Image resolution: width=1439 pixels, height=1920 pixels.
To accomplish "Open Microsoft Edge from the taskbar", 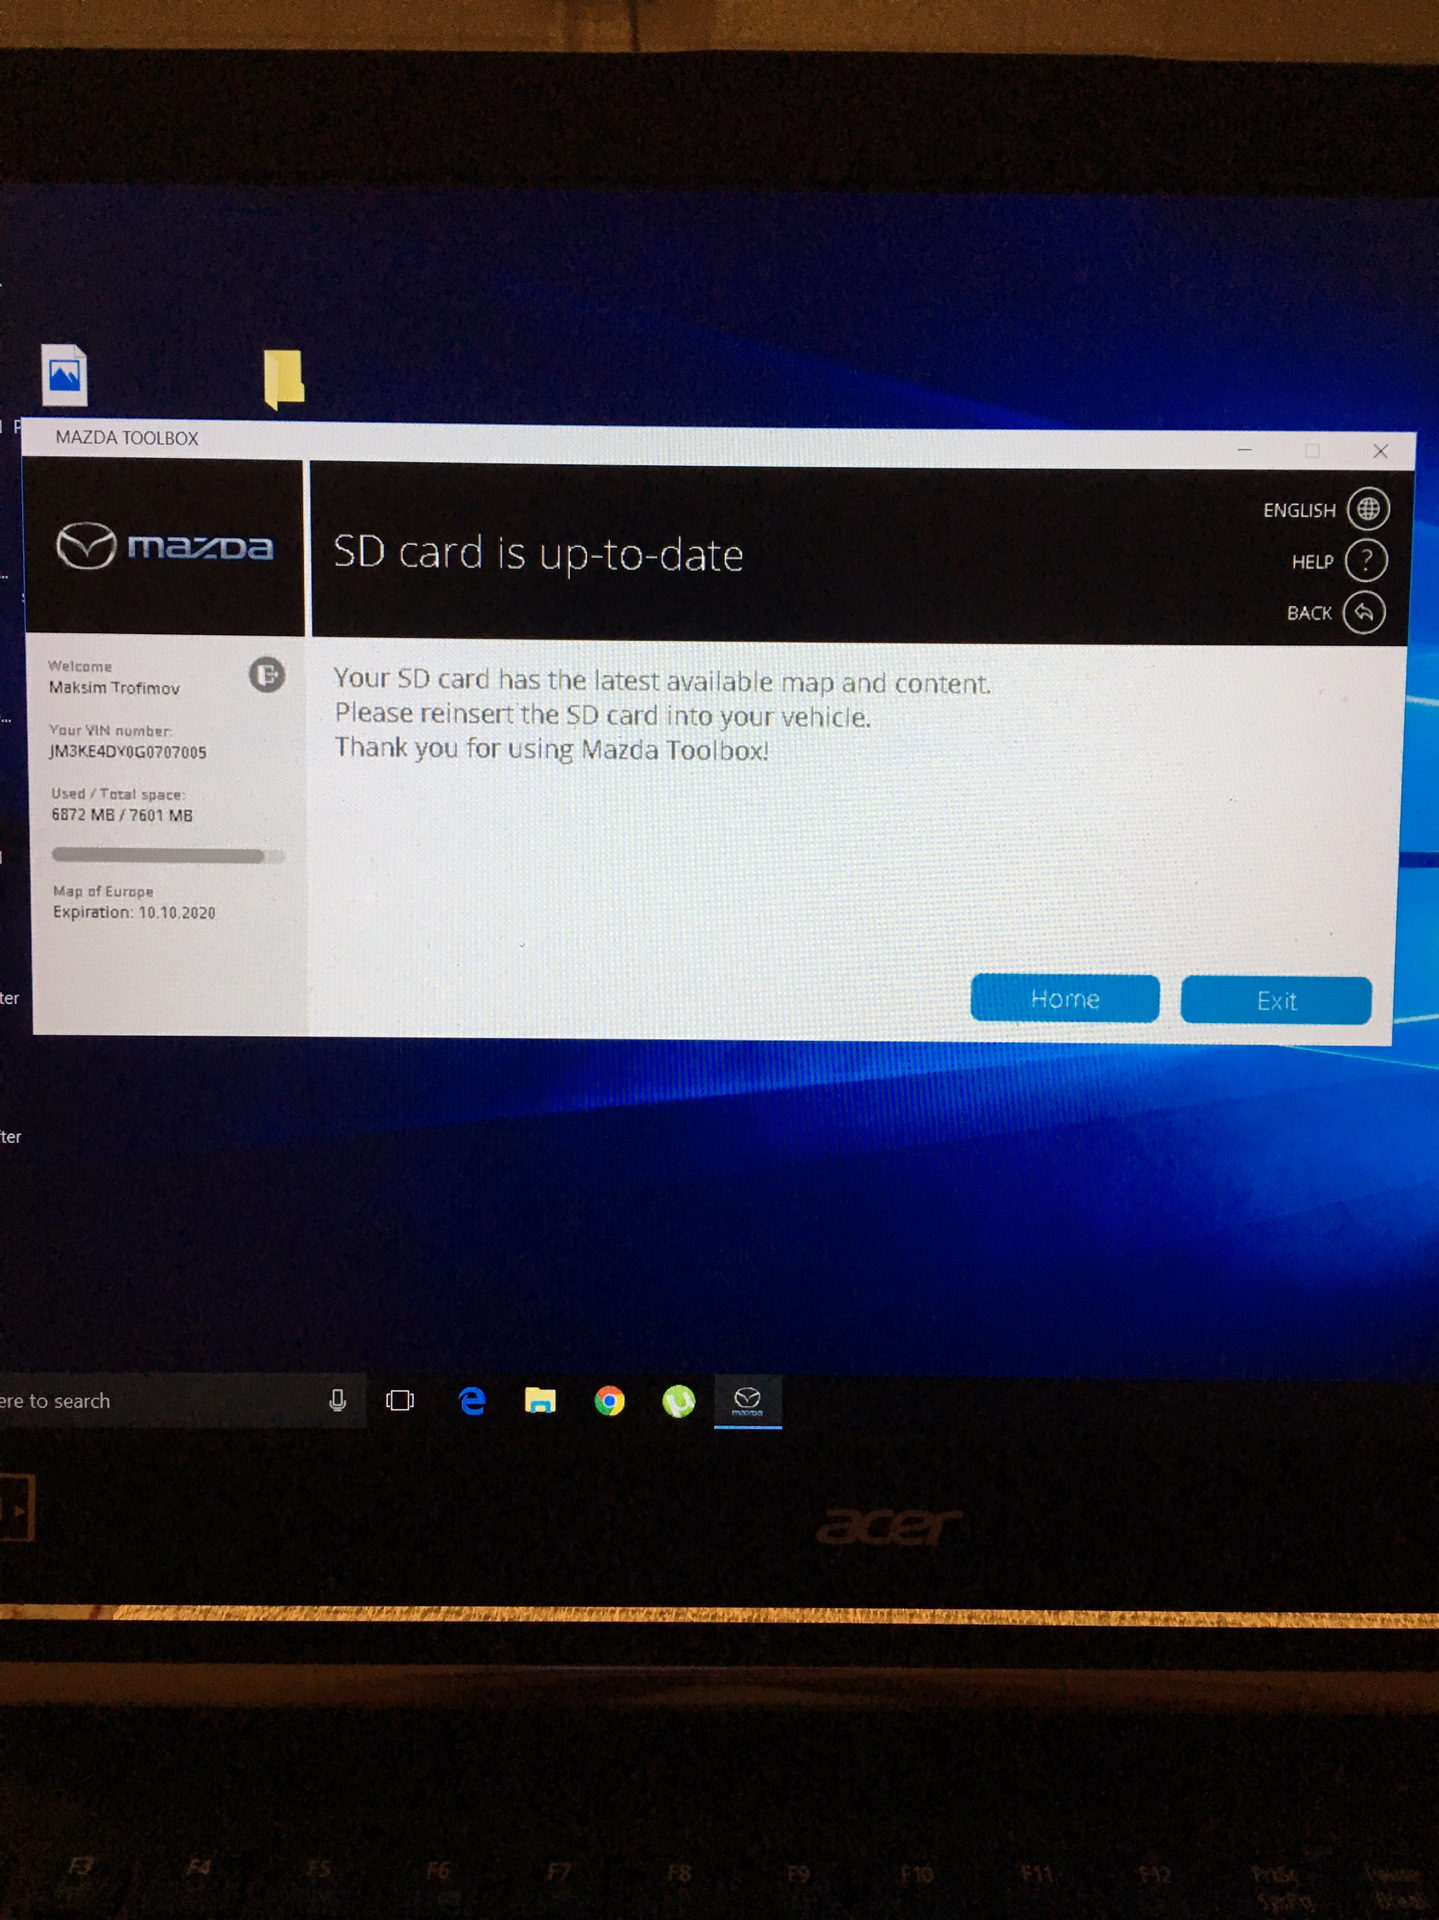I will (472, 1401).
